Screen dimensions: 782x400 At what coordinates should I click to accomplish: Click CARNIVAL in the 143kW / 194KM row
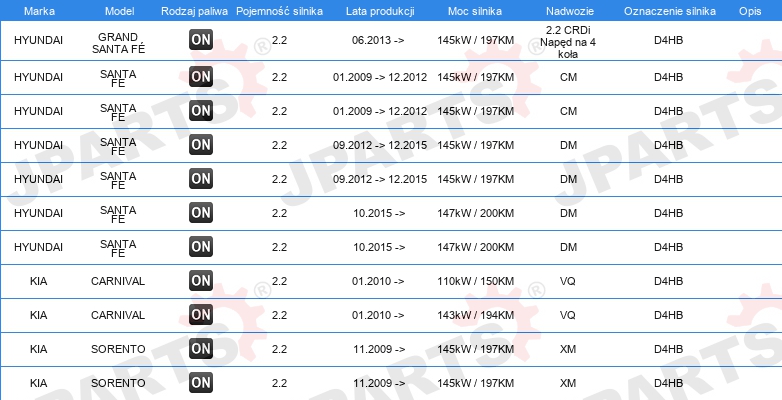(118, 315)
